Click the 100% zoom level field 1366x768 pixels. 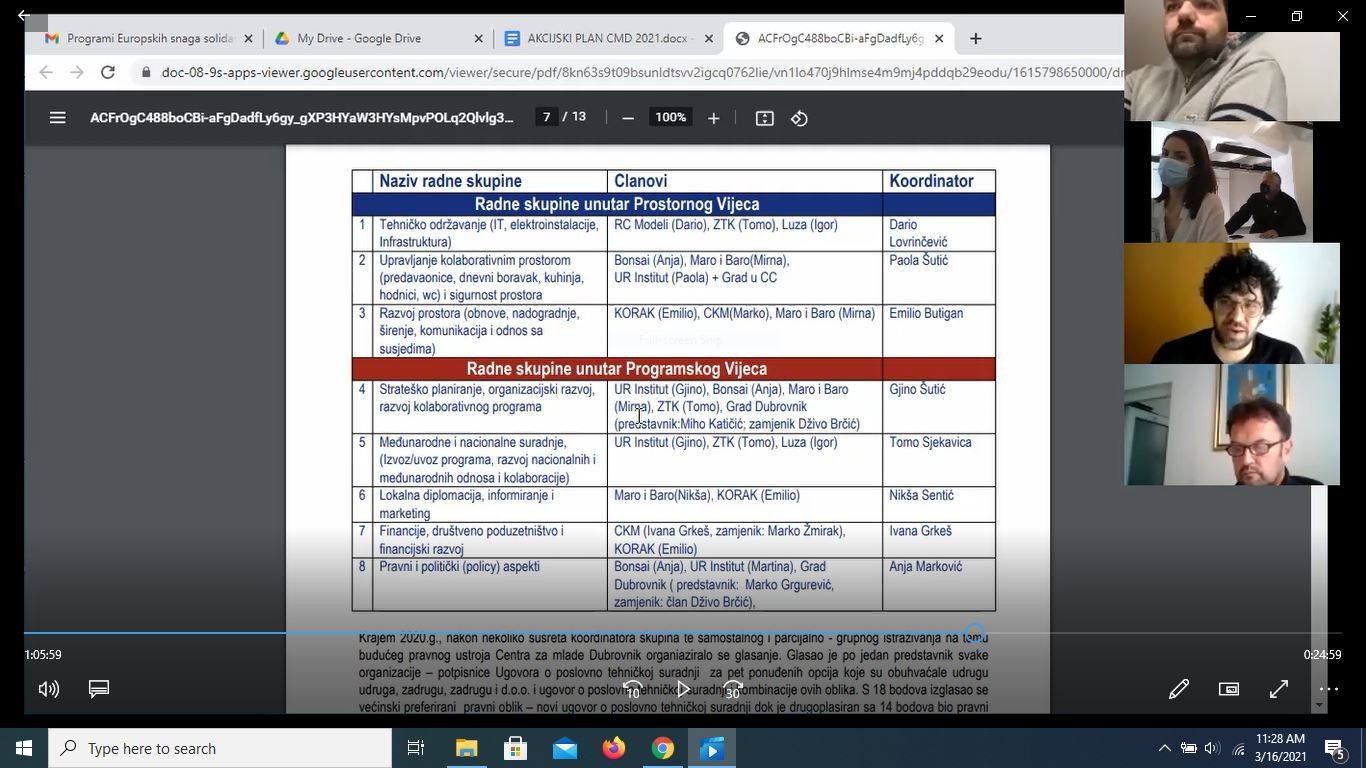click(x=670, y=117)
